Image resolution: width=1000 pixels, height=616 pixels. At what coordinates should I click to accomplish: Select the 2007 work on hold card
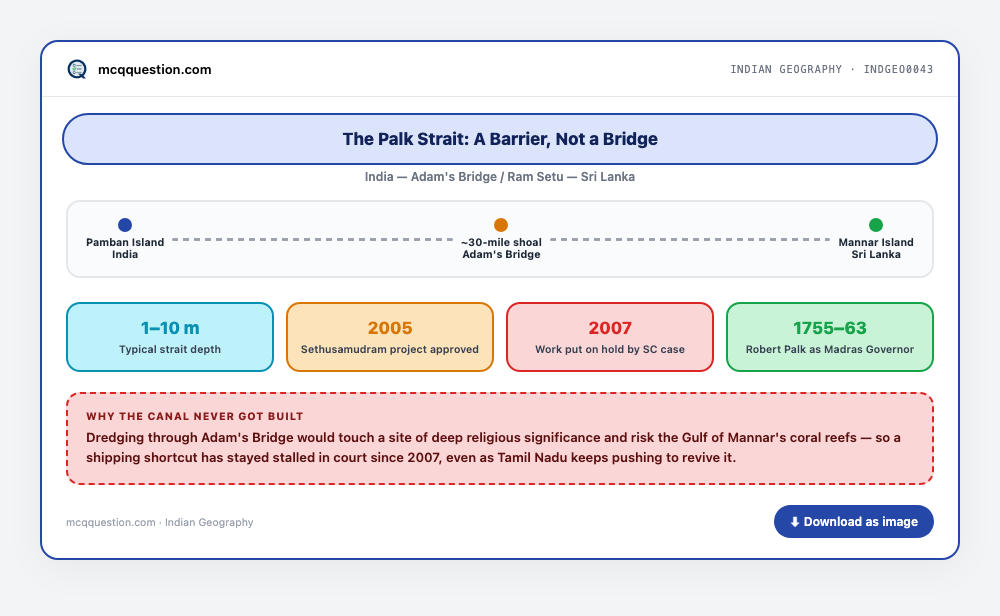(x=610, y=337)
